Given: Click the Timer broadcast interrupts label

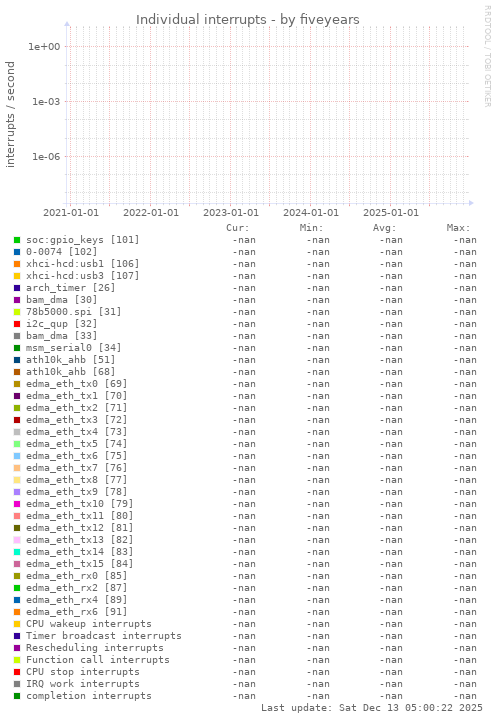Looking at the screenshot, I should click(x=104, y=636).
